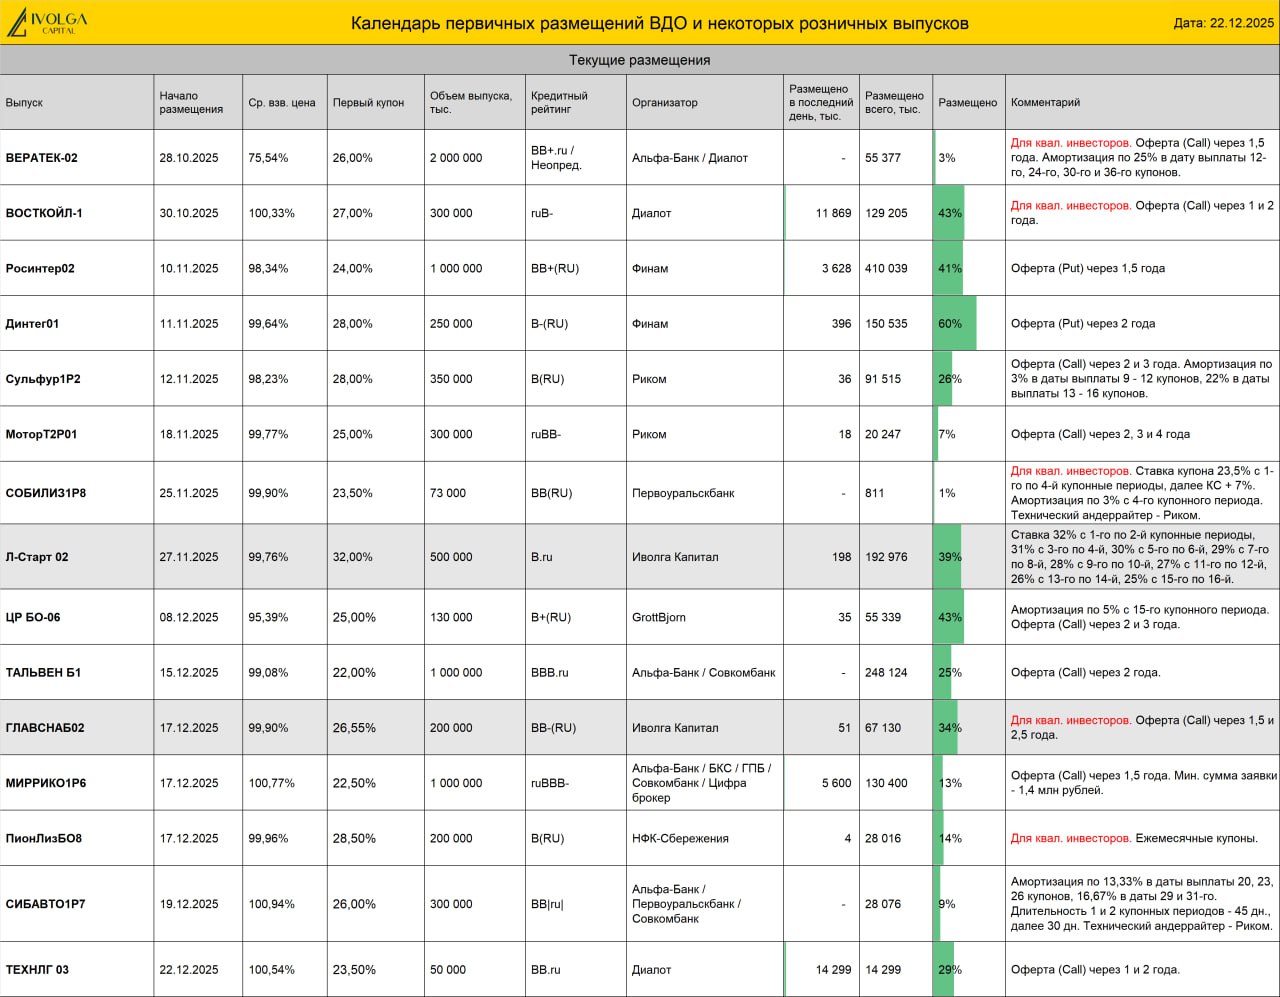The image size is (1280, 997).
Task: Click the 32,00% first coupon of Л-Старт 02
Action: 353,557
